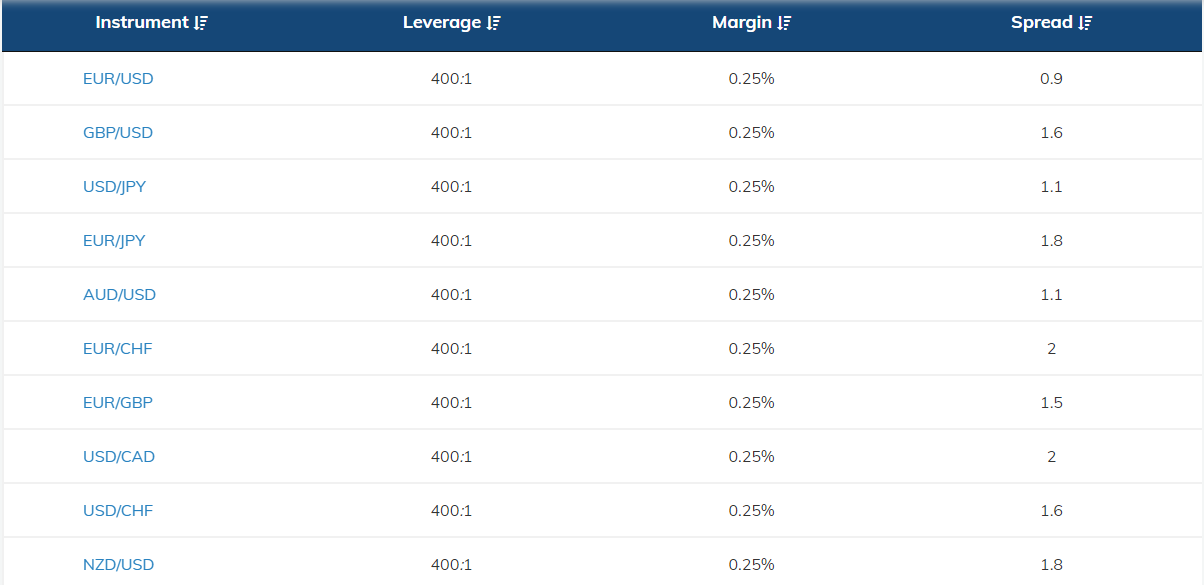Image resolution: width=1204 pixels, height=585 pixels.
Task: Open the NZD/USD instrument link
Action: 118,564
